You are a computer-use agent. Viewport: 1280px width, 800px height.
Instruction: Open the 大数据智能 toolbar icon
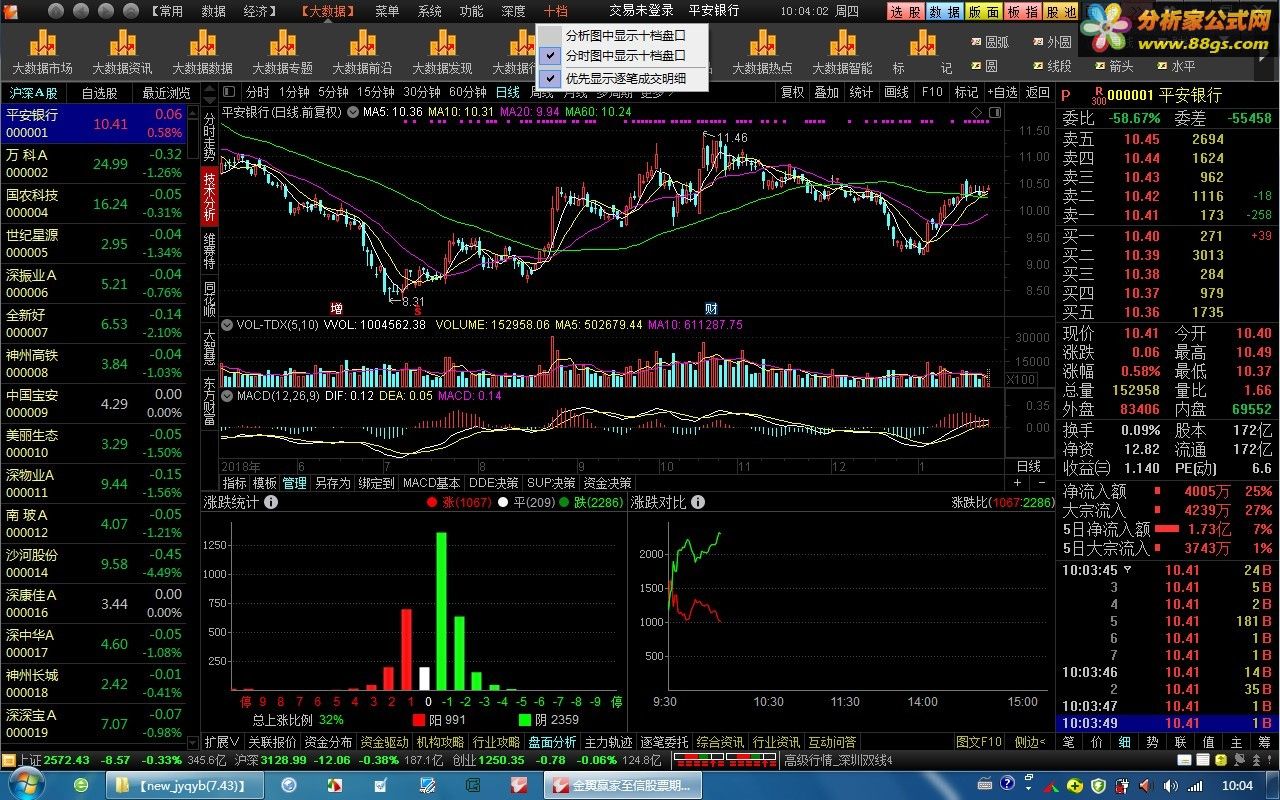[x=842, y=52]
